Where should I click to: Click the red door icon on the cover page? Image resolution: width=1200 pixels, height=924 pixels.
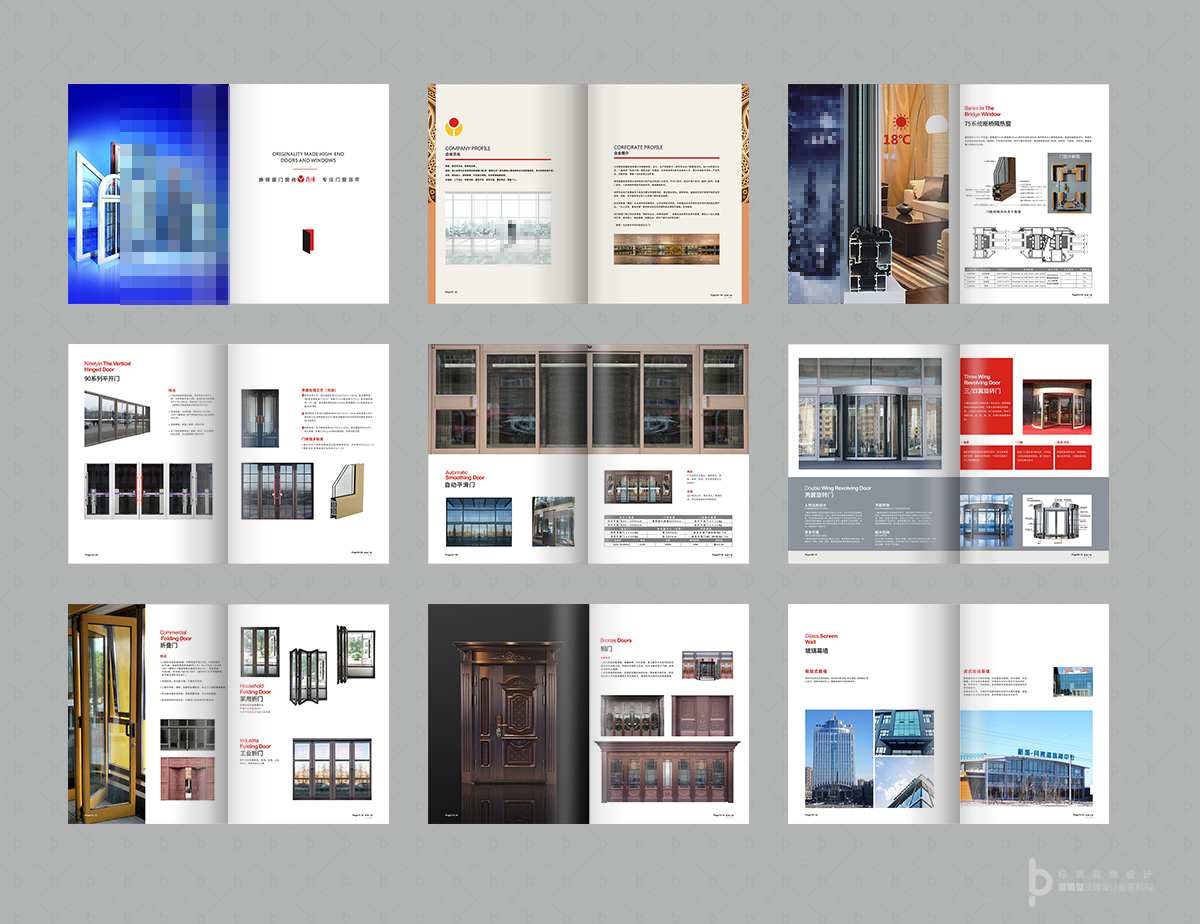click(x=308, y=242)
